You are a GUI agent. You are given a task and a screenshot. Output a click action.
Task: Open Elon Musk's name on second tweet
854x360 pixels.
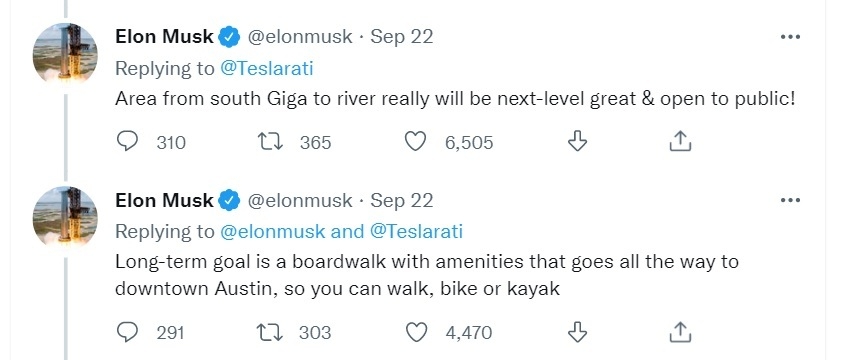click(x=164, y=200)
